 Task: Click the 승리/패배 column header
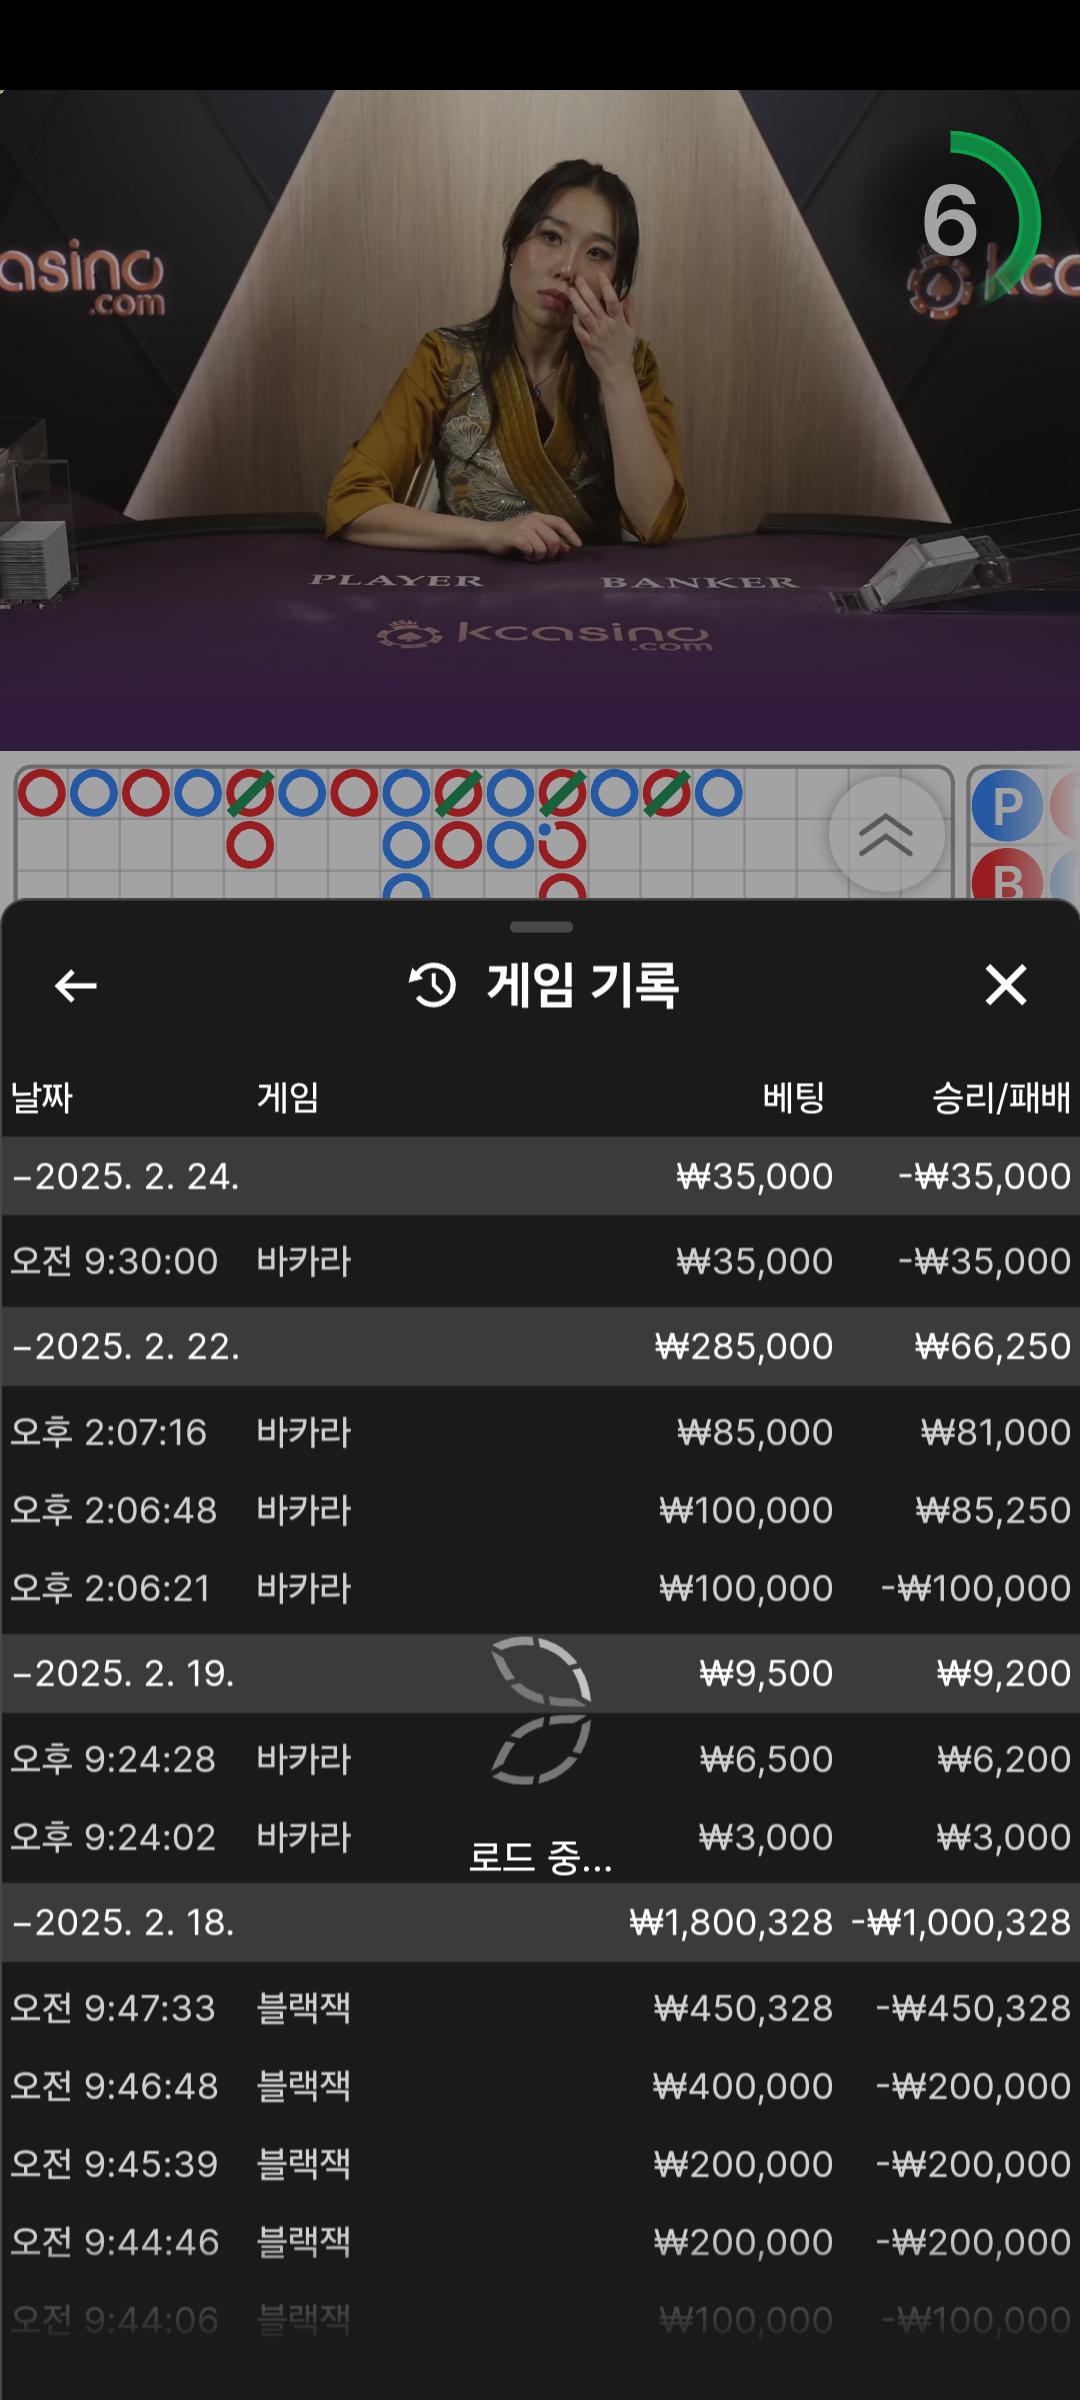click(1000, 1098)
